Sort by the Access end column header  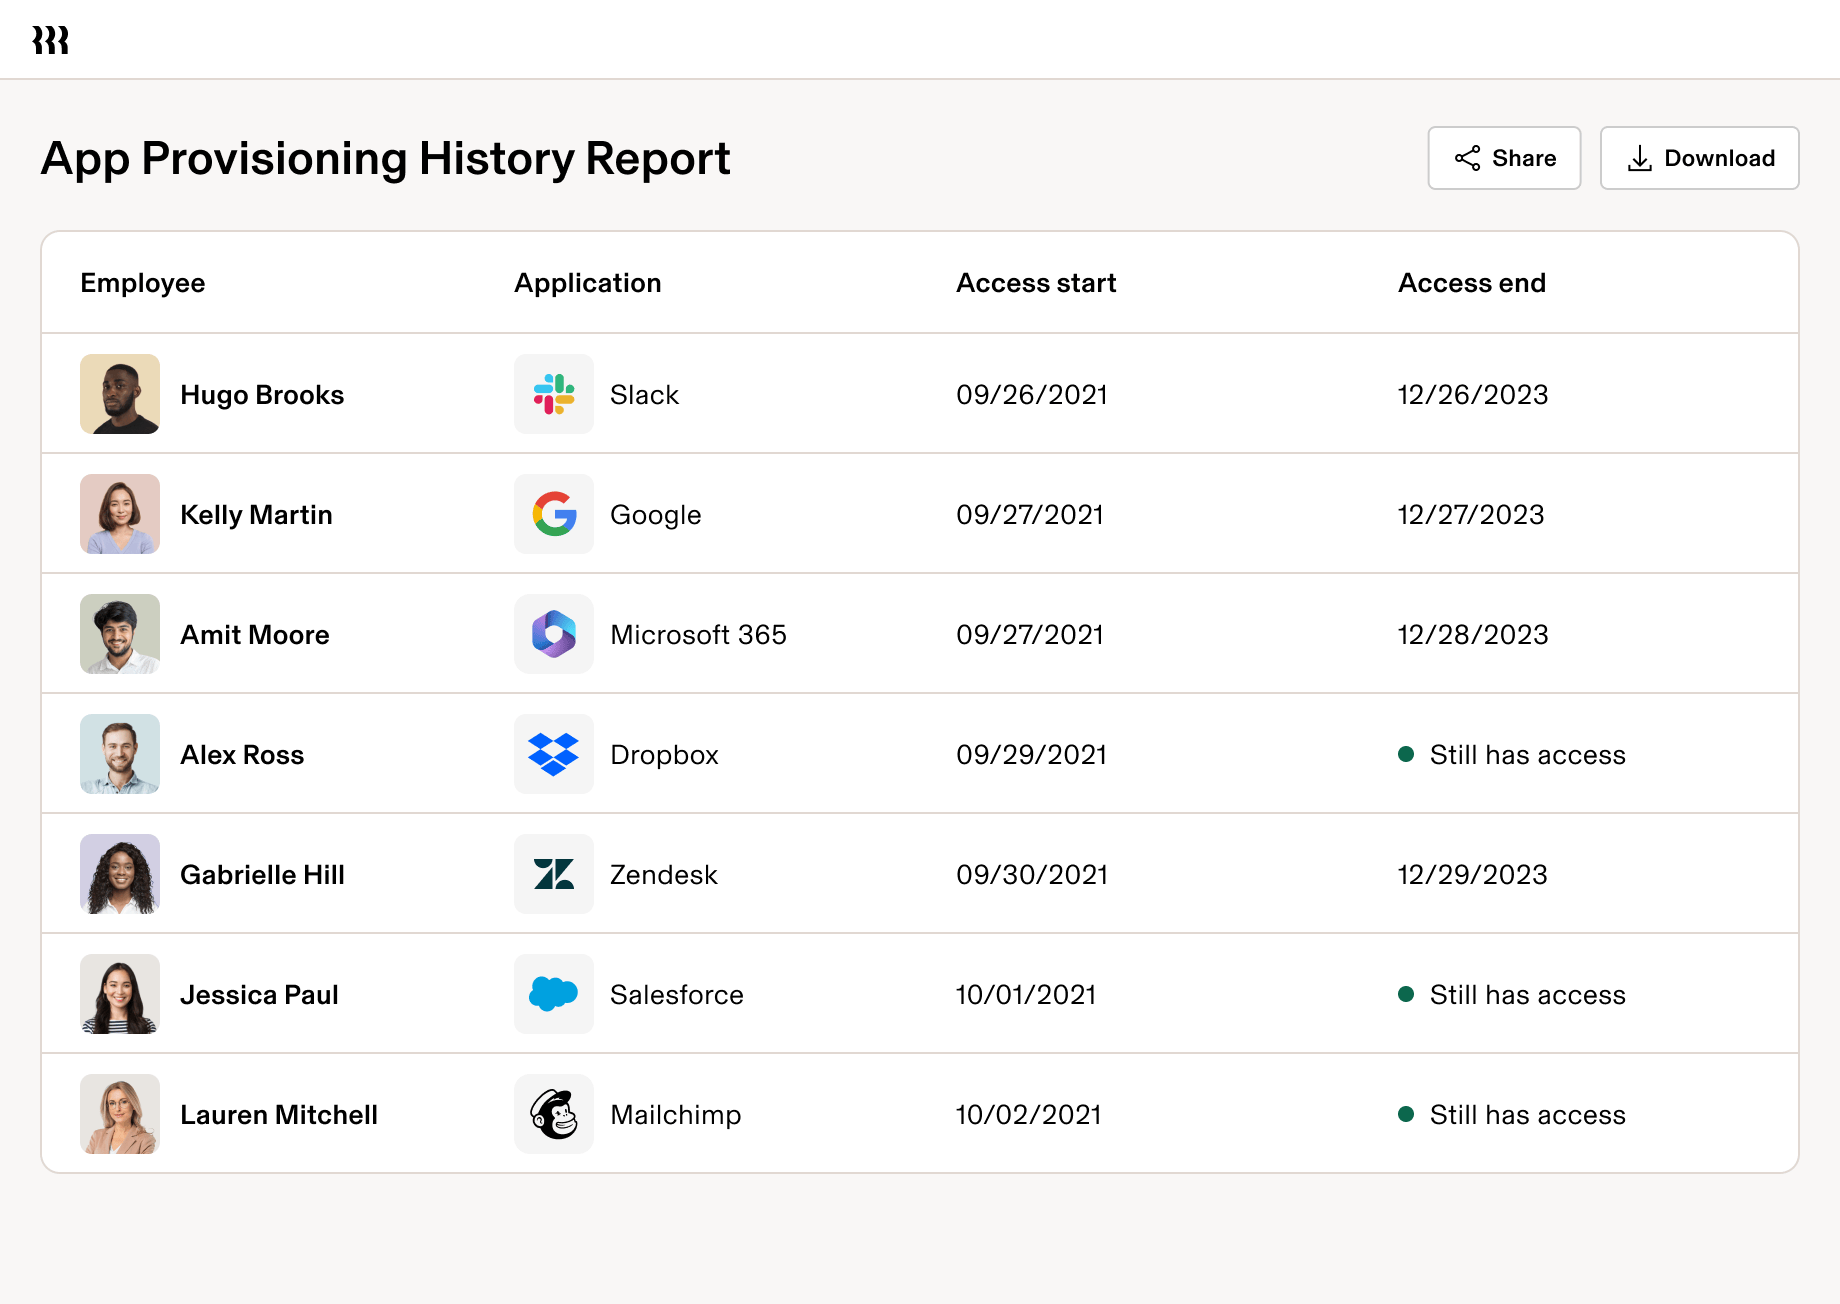click(1471, 282)
